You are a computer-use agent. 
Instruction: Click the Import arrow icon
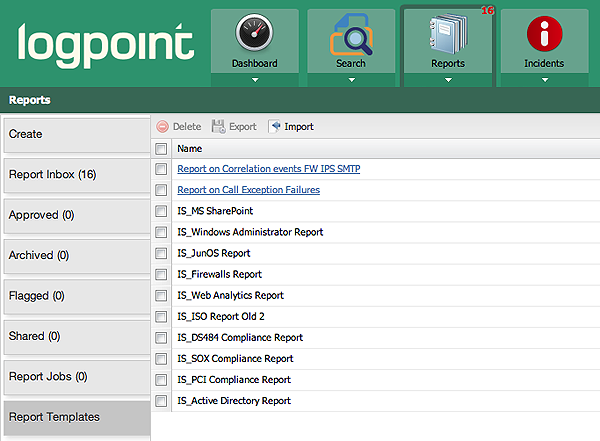pyautogui.click(x=276, y=127)
